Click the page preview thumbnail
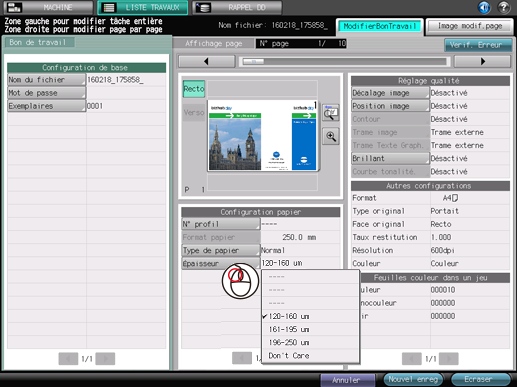The image size is (517, 387). tap(263, 136)
